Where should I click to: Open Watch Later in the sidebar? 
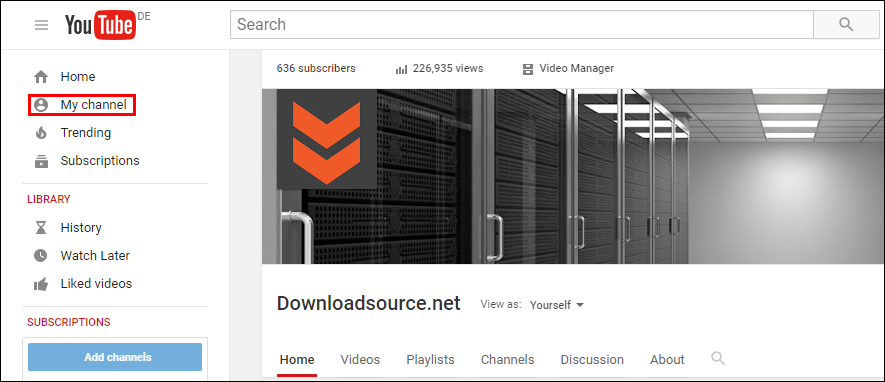(x=95, y=256)
